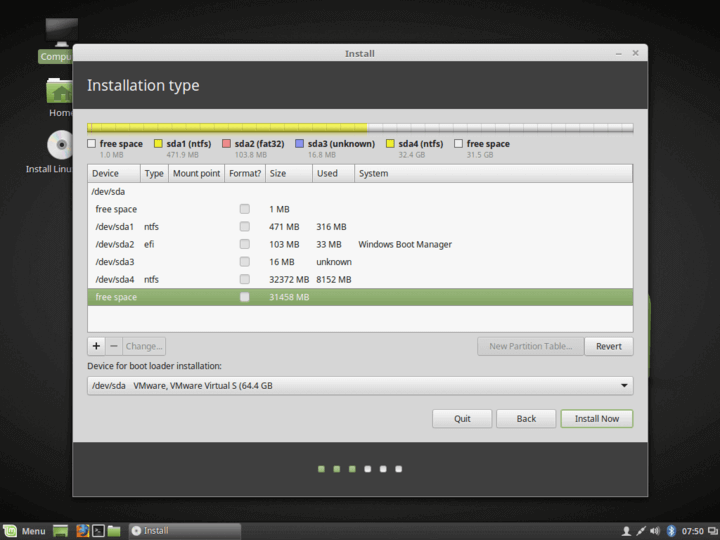Click the Bluetooth icon in system tray
Viewport: 720px width, 540px height.
point(672,530)
